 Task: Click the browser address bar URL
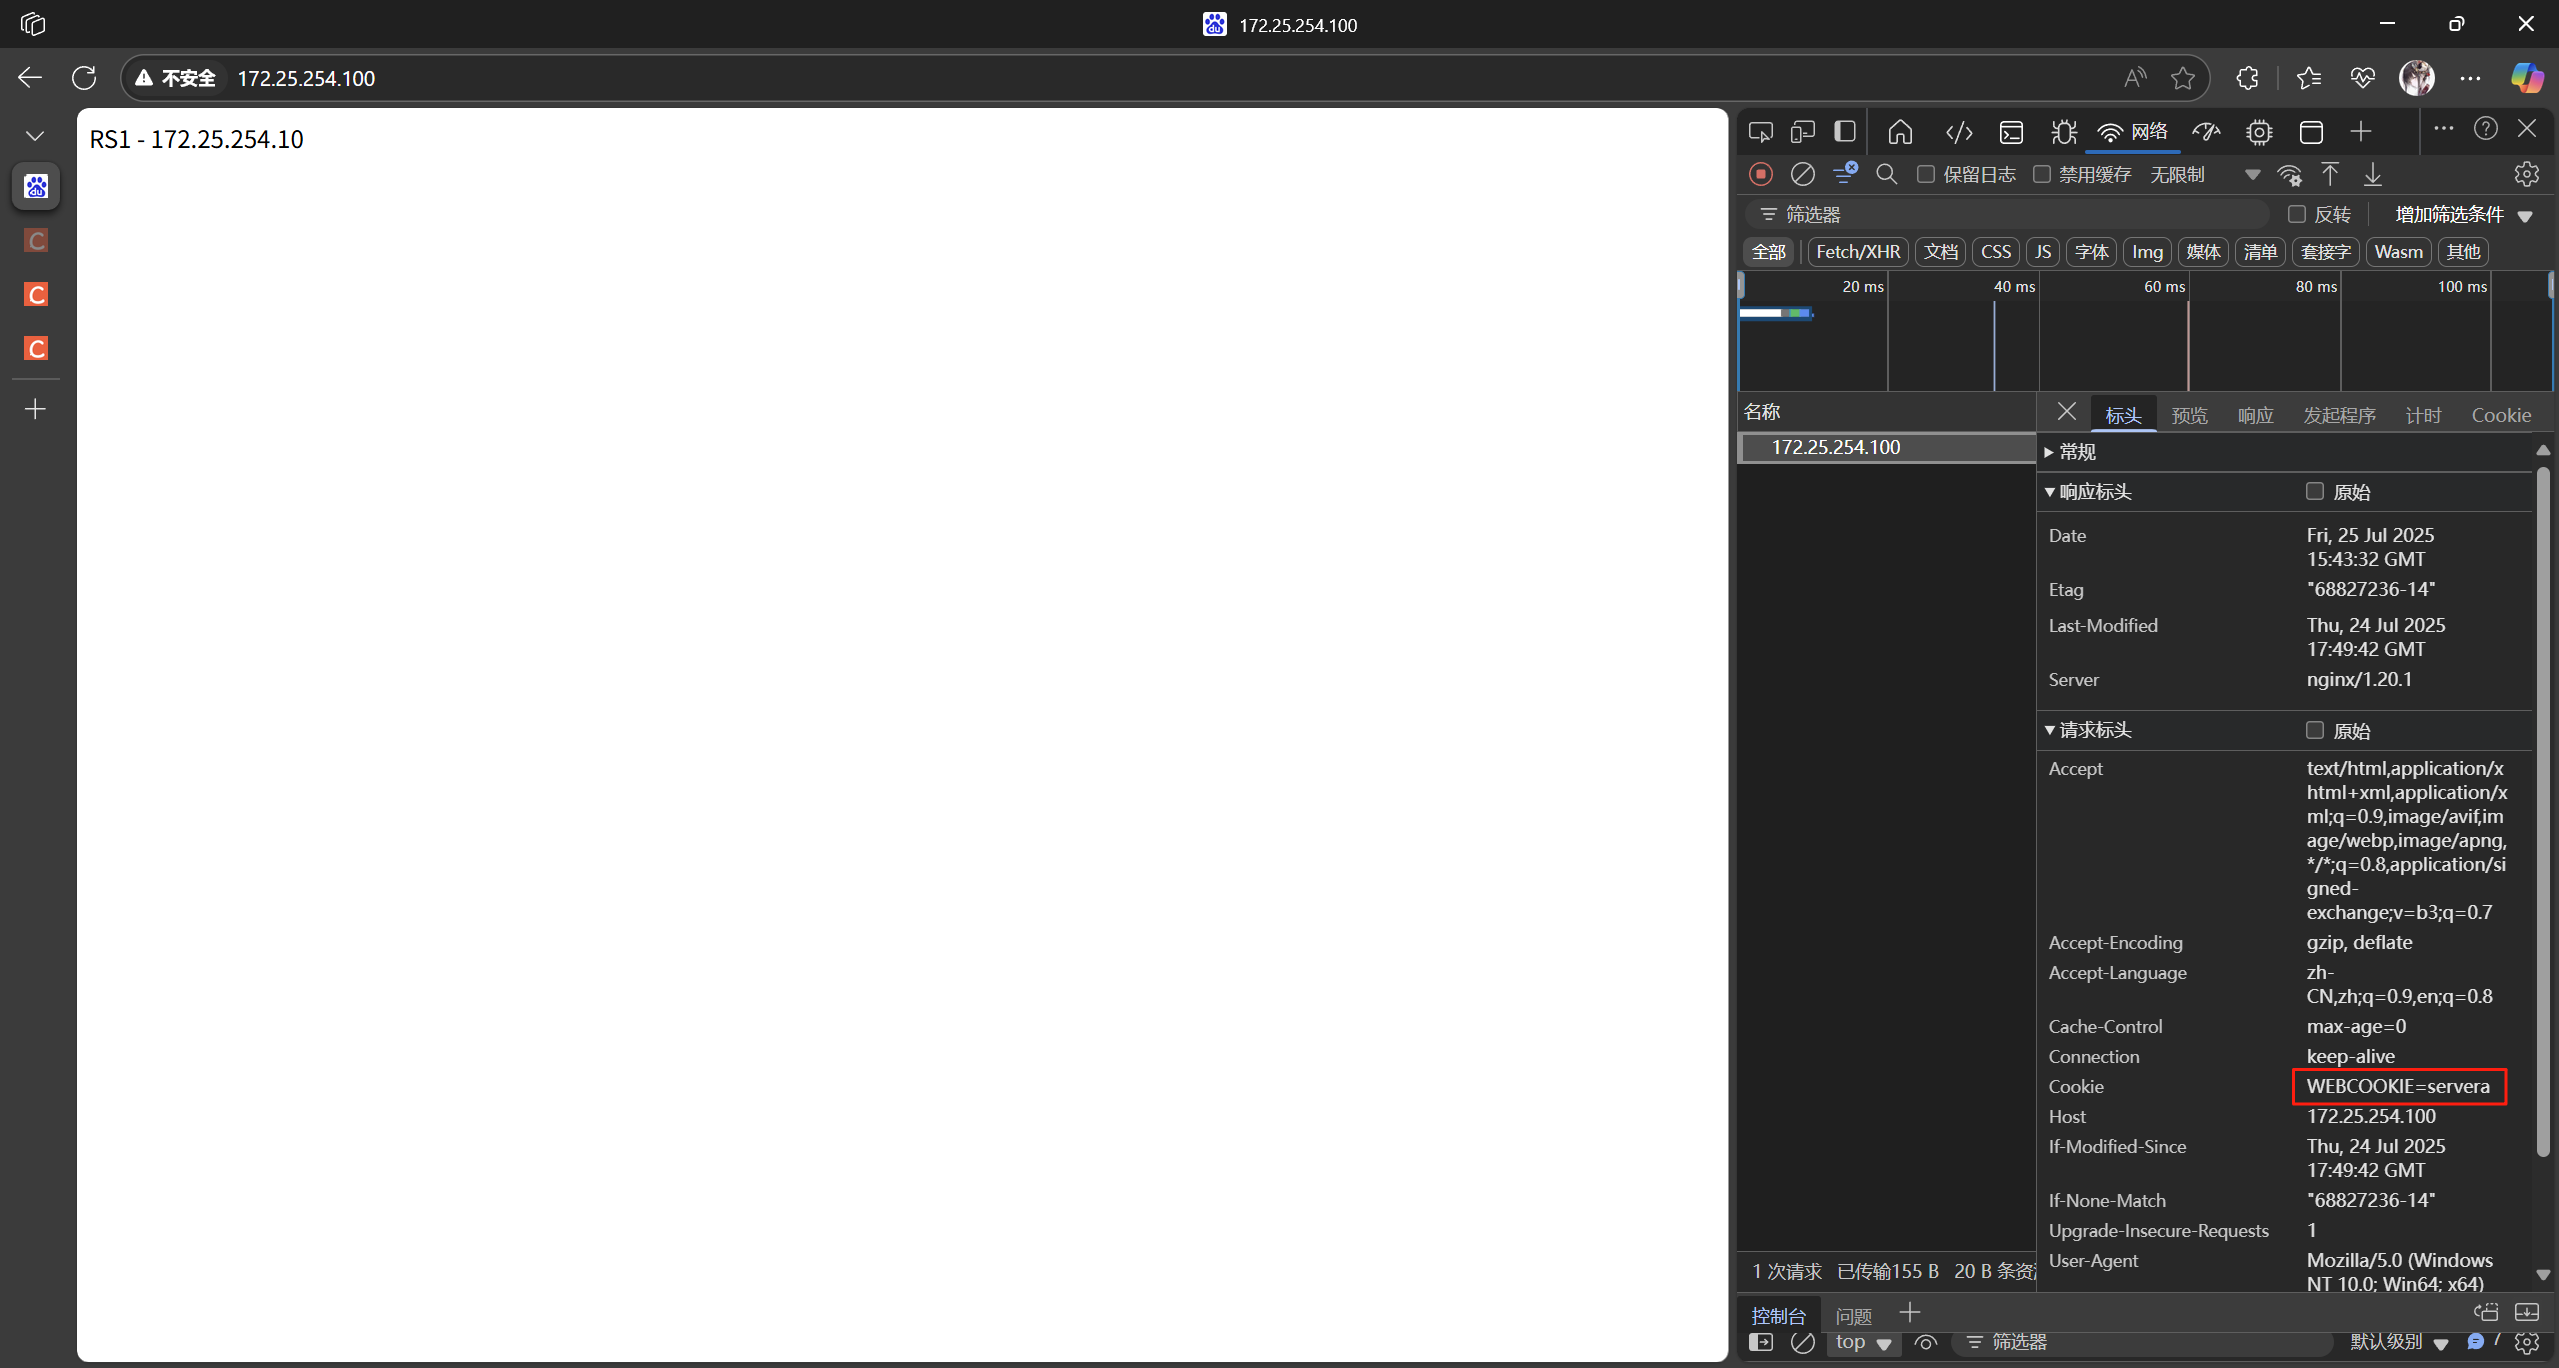(306, 78)
